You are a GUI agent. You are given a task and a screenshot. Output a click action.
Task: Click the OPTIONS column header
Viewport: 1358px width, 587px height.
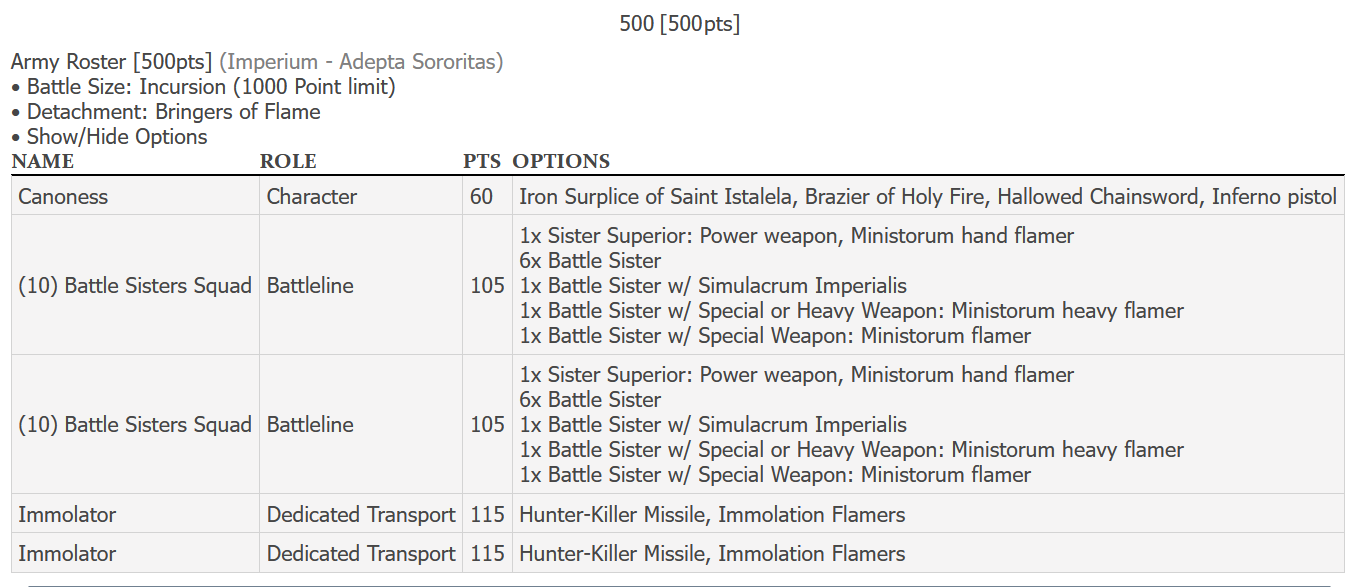561,161
